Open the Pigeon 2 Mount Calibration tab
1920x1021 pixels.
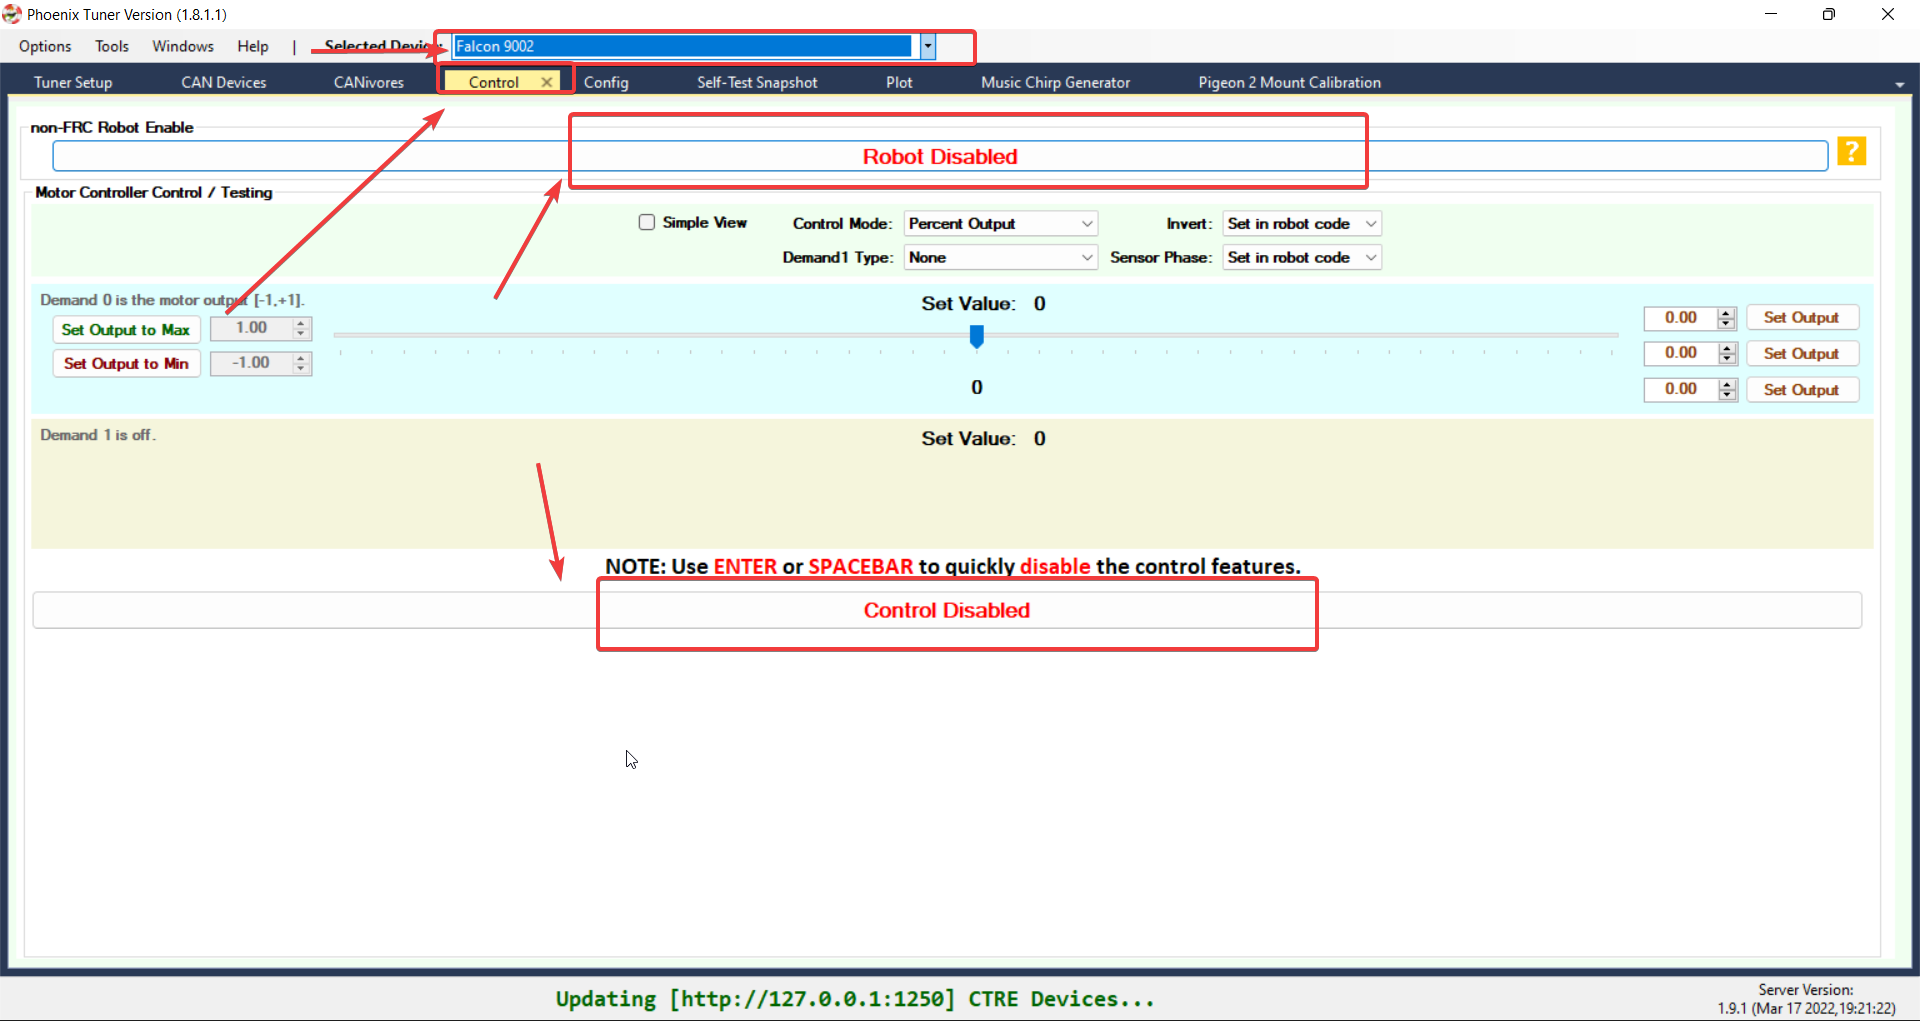[1290, 82]
